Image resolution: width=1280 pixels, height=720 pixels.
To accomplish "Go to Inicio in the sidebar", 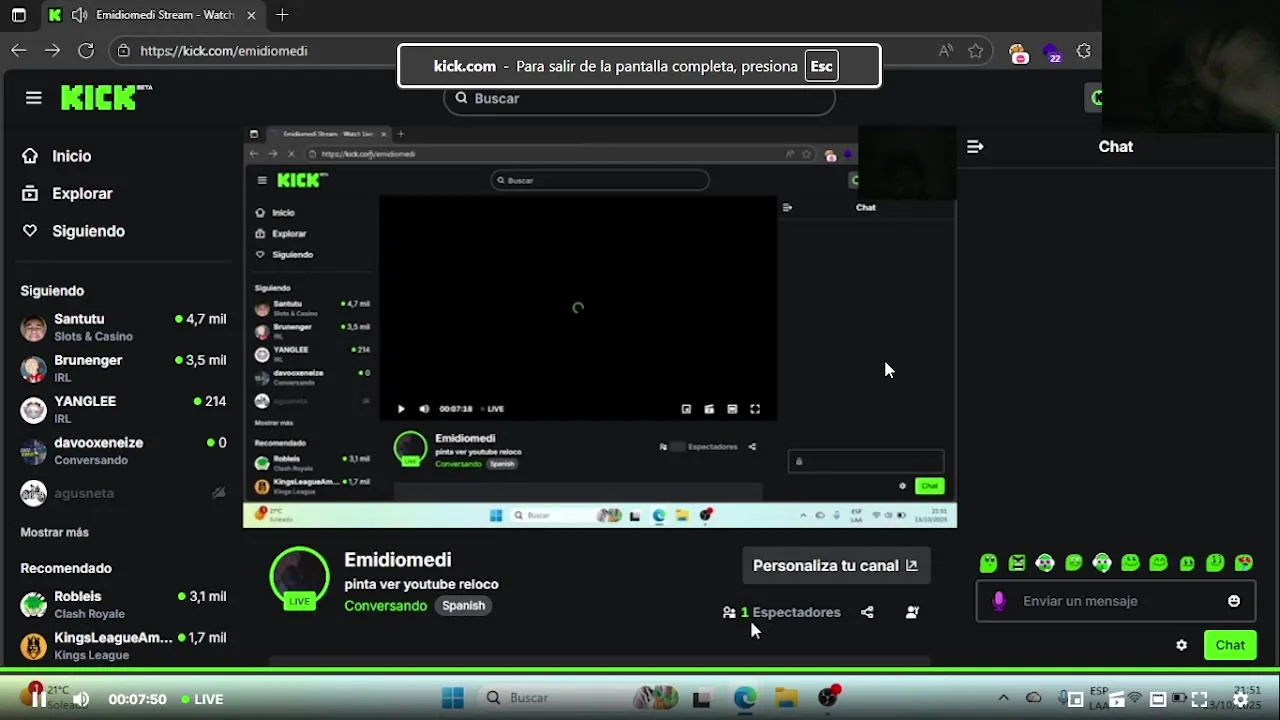I will (57, 156).
